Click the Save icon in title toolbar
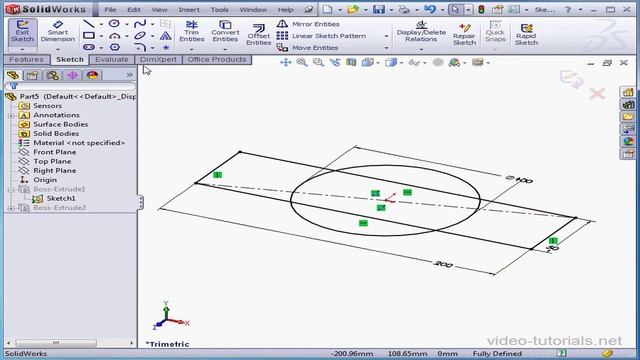 click(378, 9)
